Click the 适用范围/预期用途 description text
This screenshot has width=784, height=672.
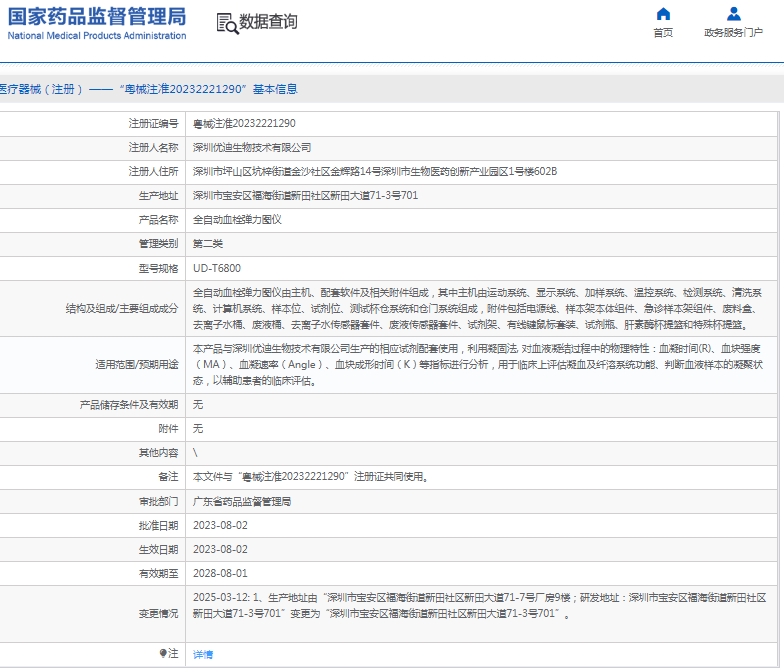point(478,364)
